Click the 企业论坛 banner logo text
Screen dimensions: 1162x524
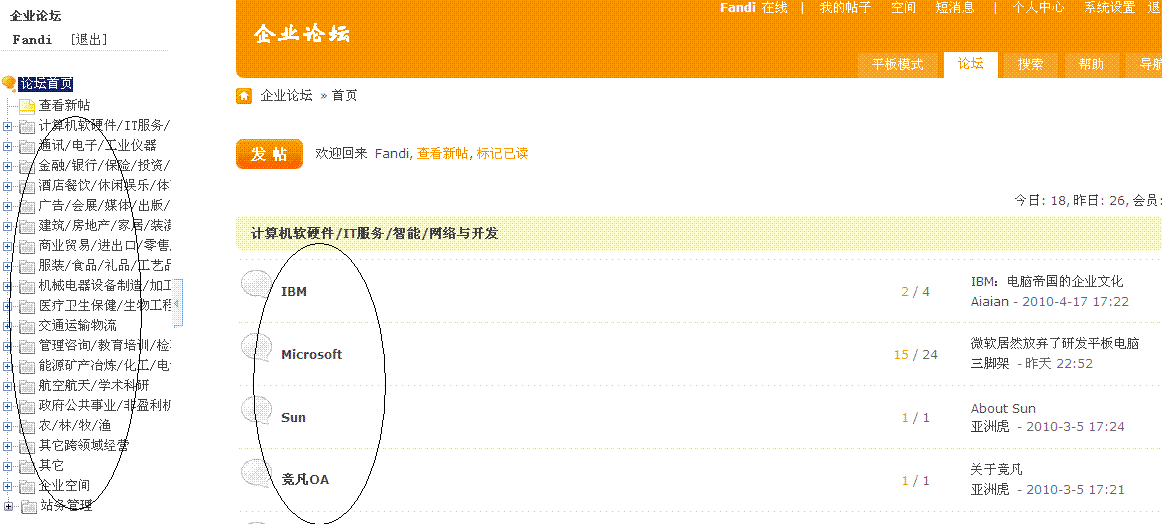[x=302, y=34]
